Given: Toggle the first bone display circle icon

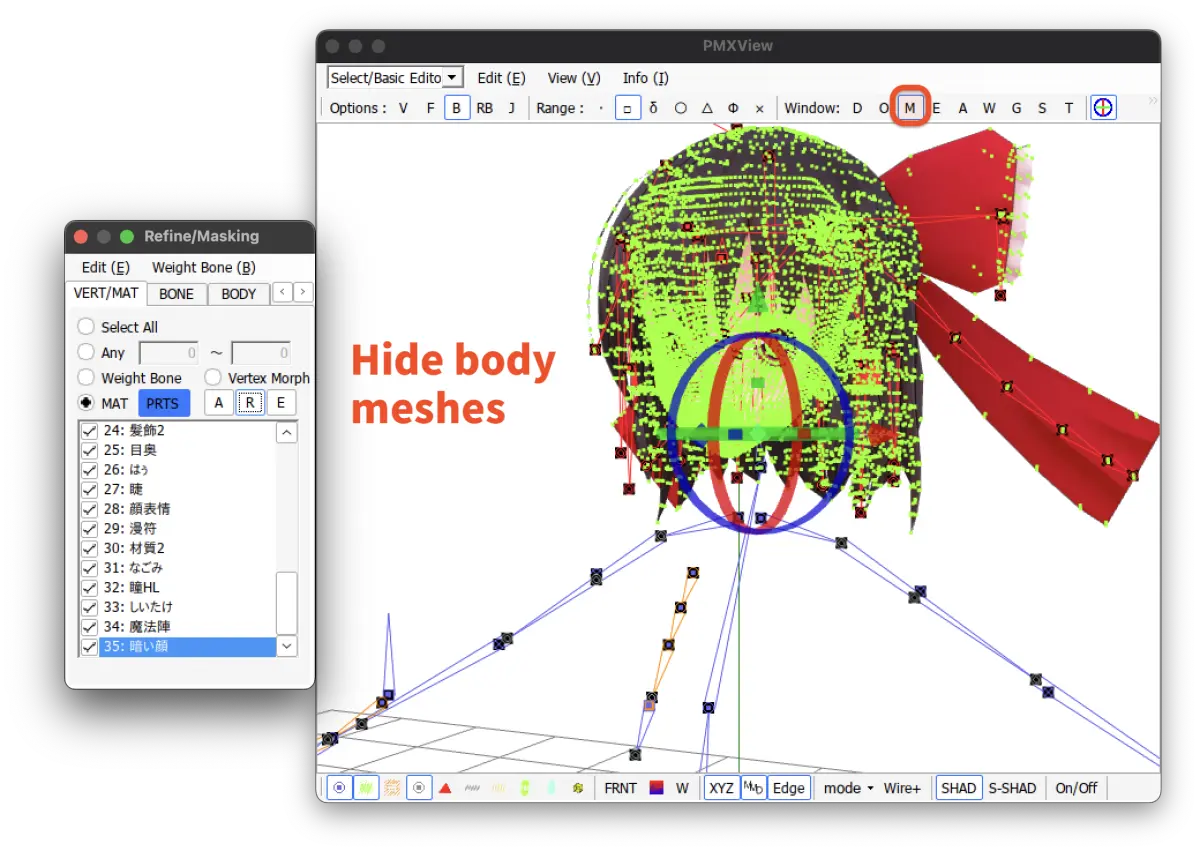Looking at the screenshot, I should (x=340, y=788).
